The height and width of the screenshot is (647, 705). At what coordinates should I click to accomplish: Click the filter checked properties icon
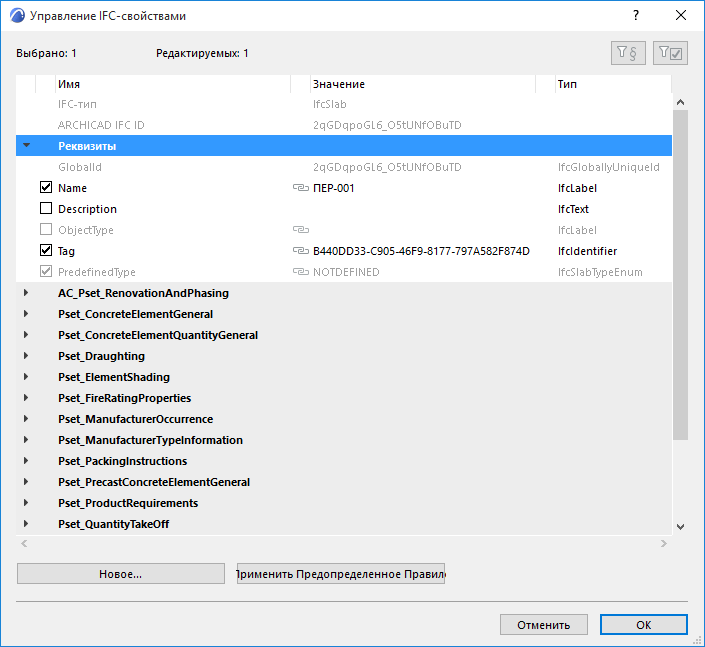670,54
